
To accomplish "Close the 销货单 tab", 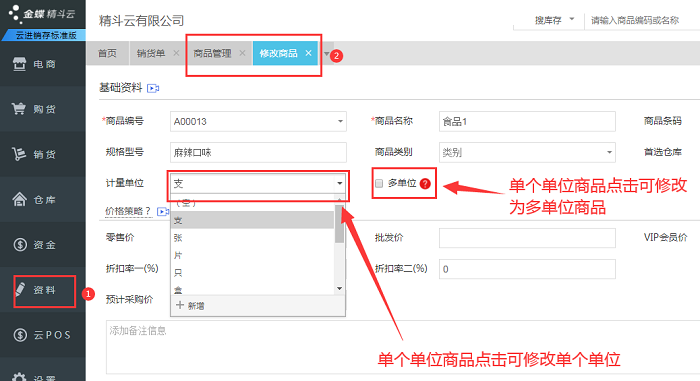I will click(176, 53).
